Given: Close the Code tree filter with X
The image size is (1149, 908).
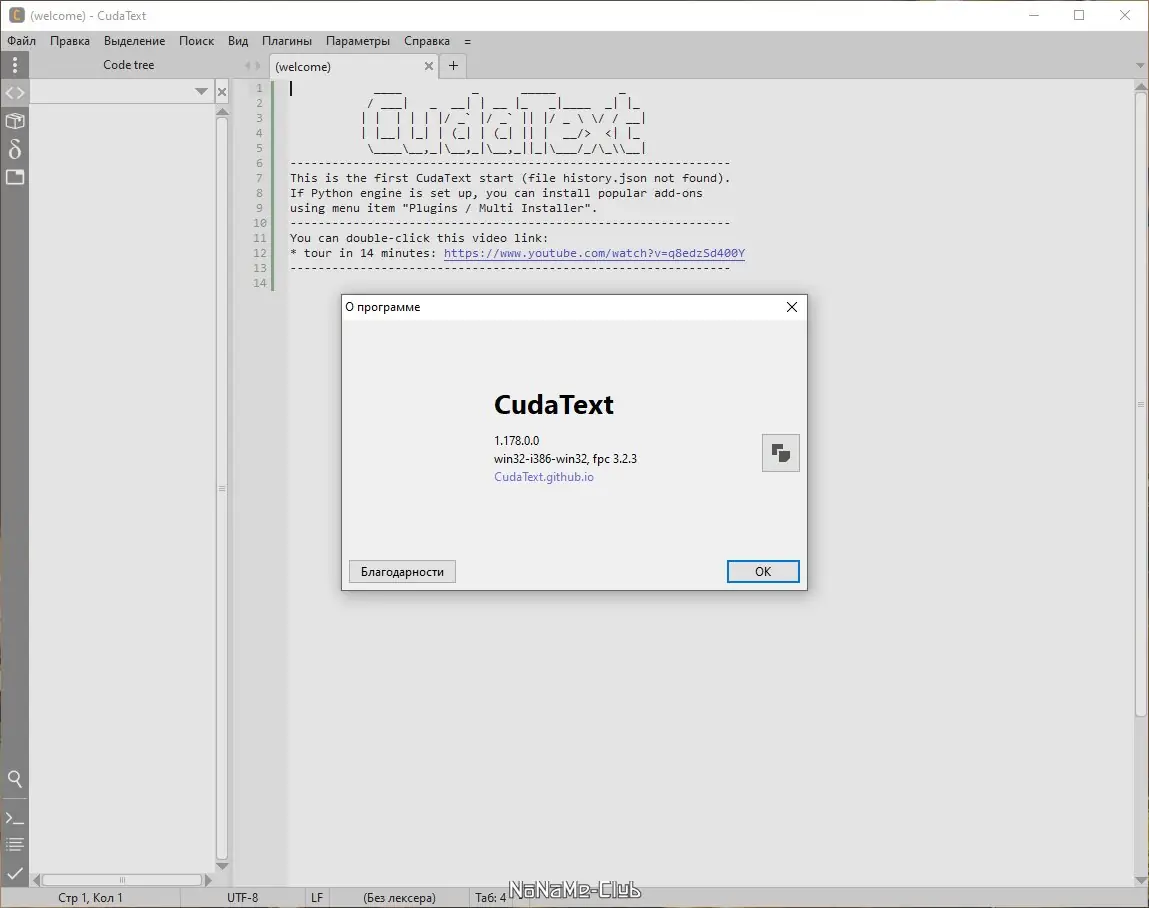Looking at the screenshot, I should [x=222, y=92].
